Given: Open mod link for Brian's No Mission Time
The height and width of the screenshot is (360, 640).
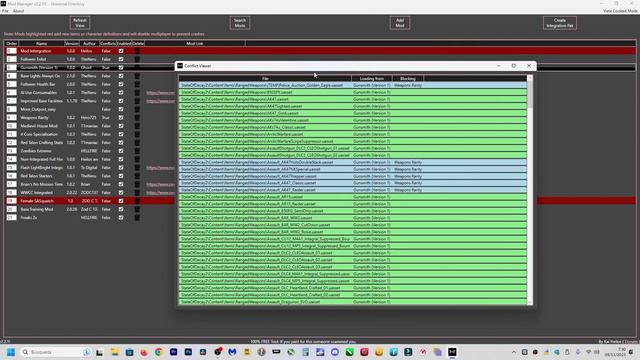Looking at the screenshot, I should [x=160, y=184].
